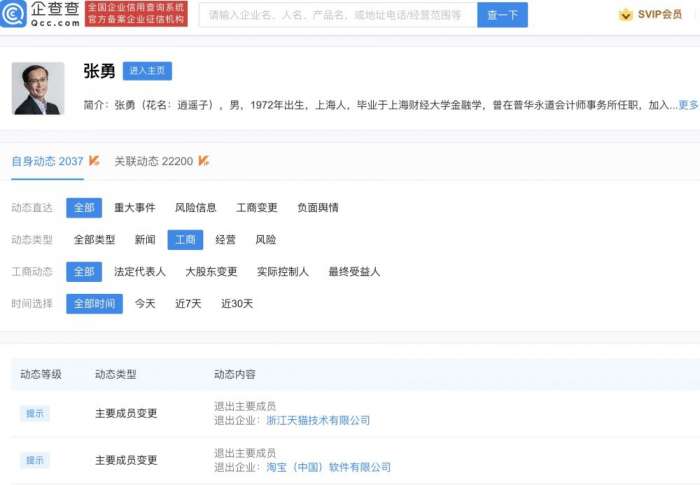Switch to 自身动态 tab
This screenshot has width=700, height=485.
[x=47, y=161]
